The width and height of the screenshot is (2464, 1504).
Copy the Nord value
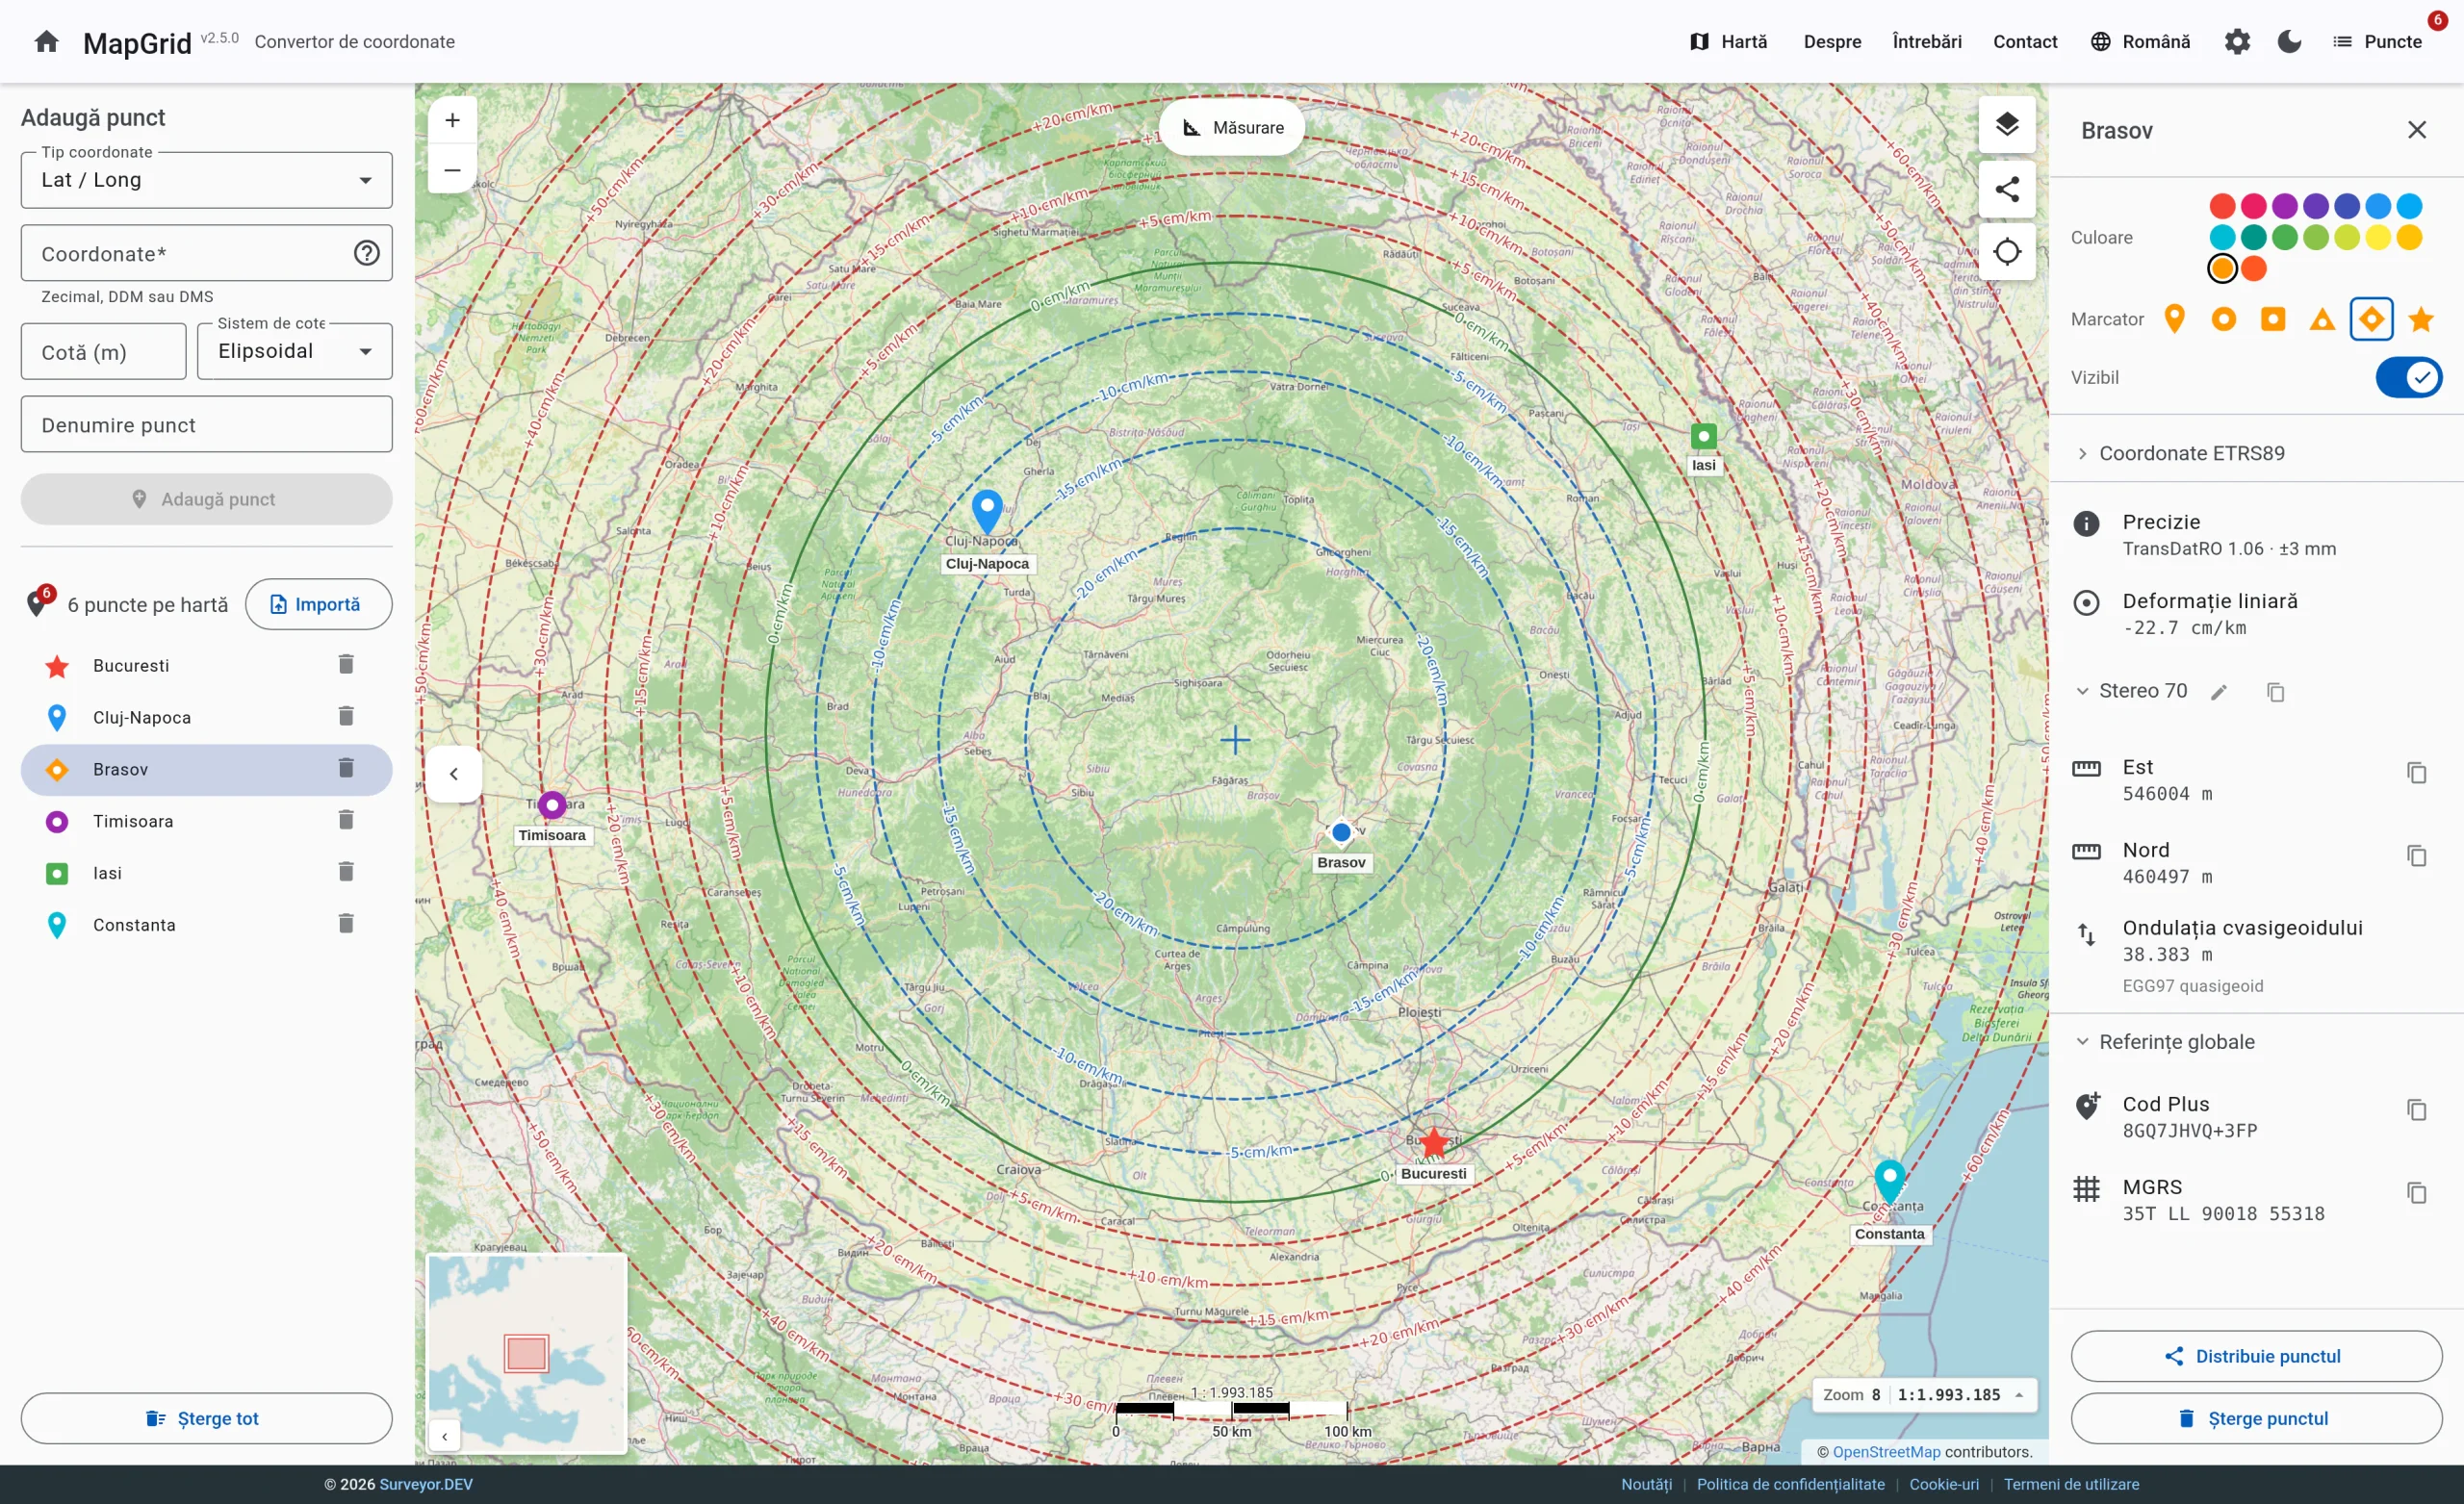tap(2416, 856)
